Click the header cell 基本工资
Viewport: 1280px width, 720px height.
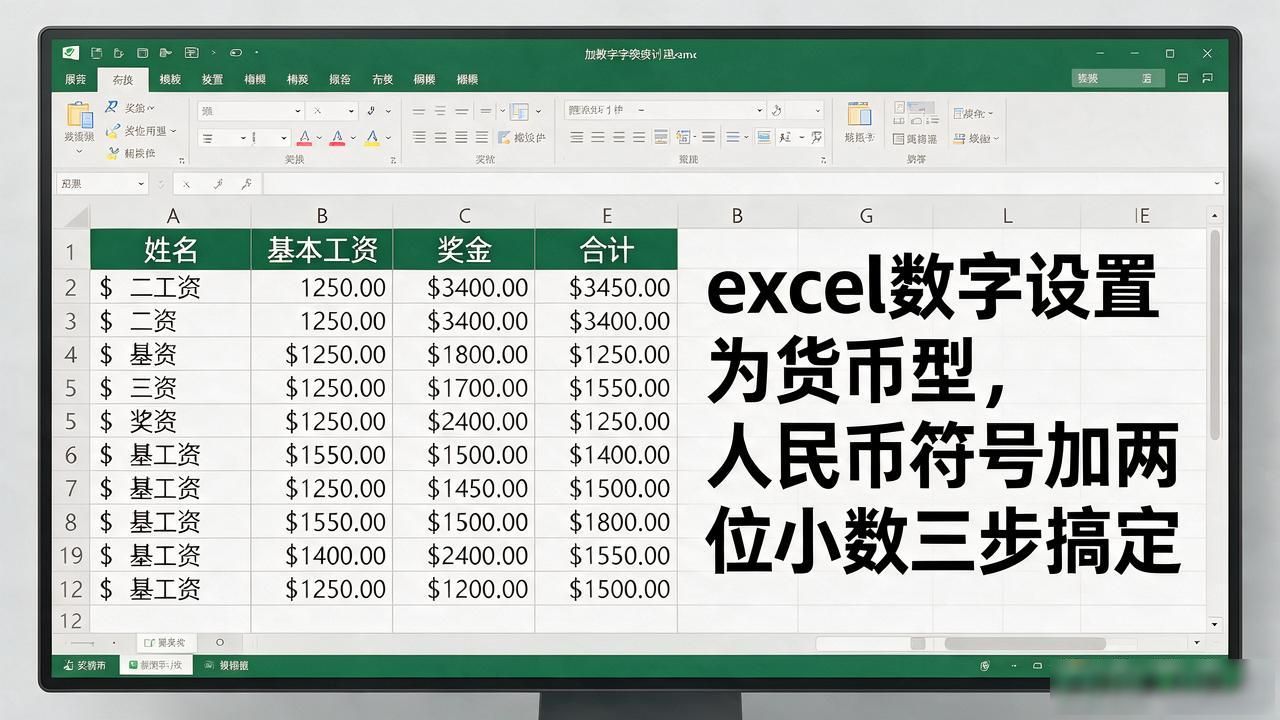coord(322,250)
